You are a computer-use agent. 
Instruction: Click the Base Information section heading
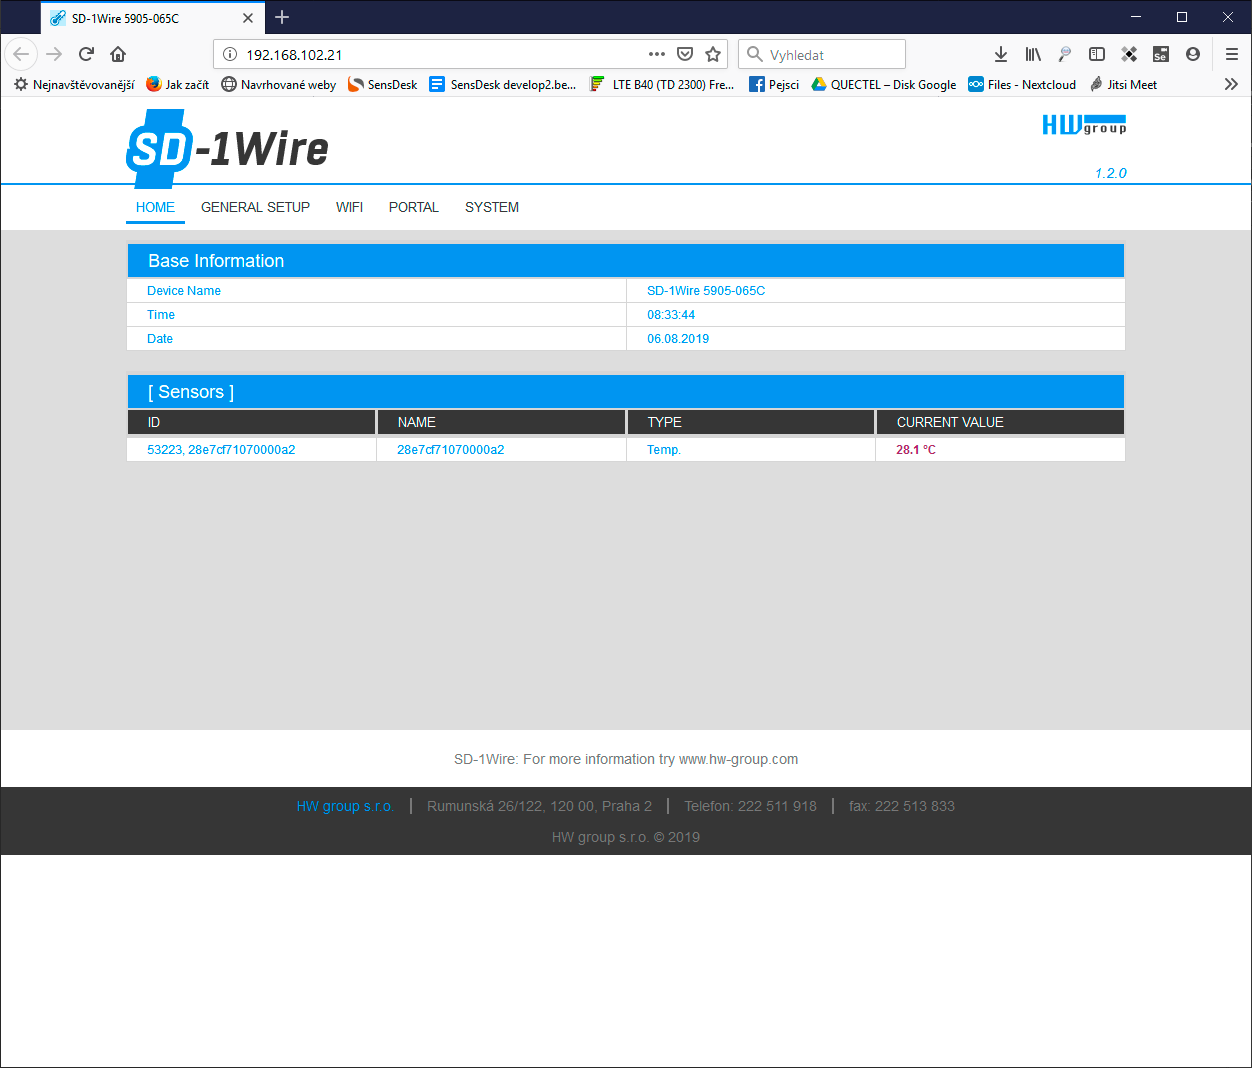(216, 261)
